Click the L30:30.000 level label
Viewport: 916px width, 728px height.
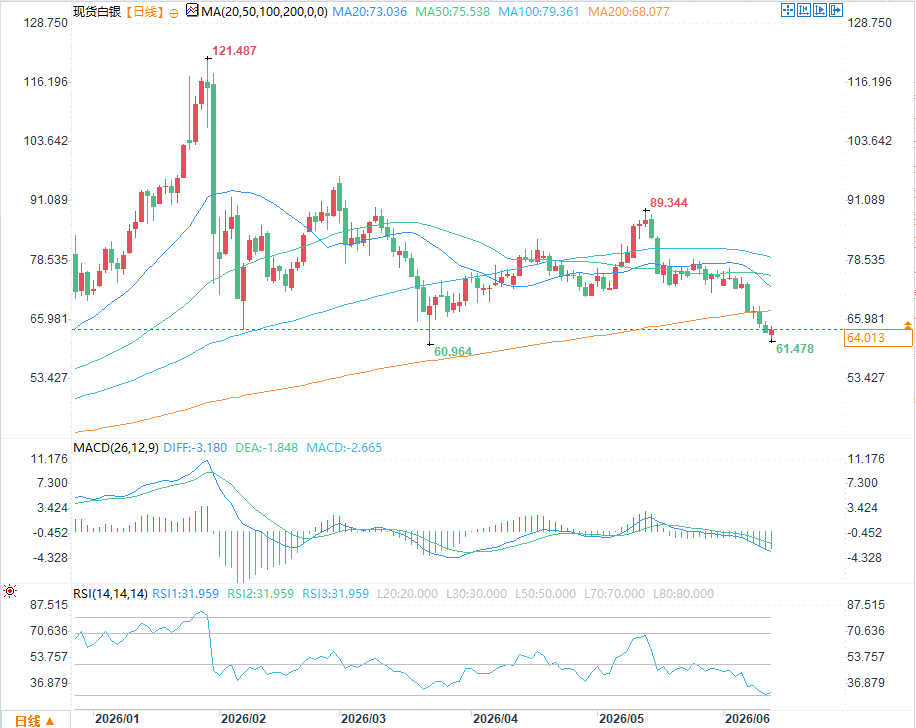click(x=476, y=594)
